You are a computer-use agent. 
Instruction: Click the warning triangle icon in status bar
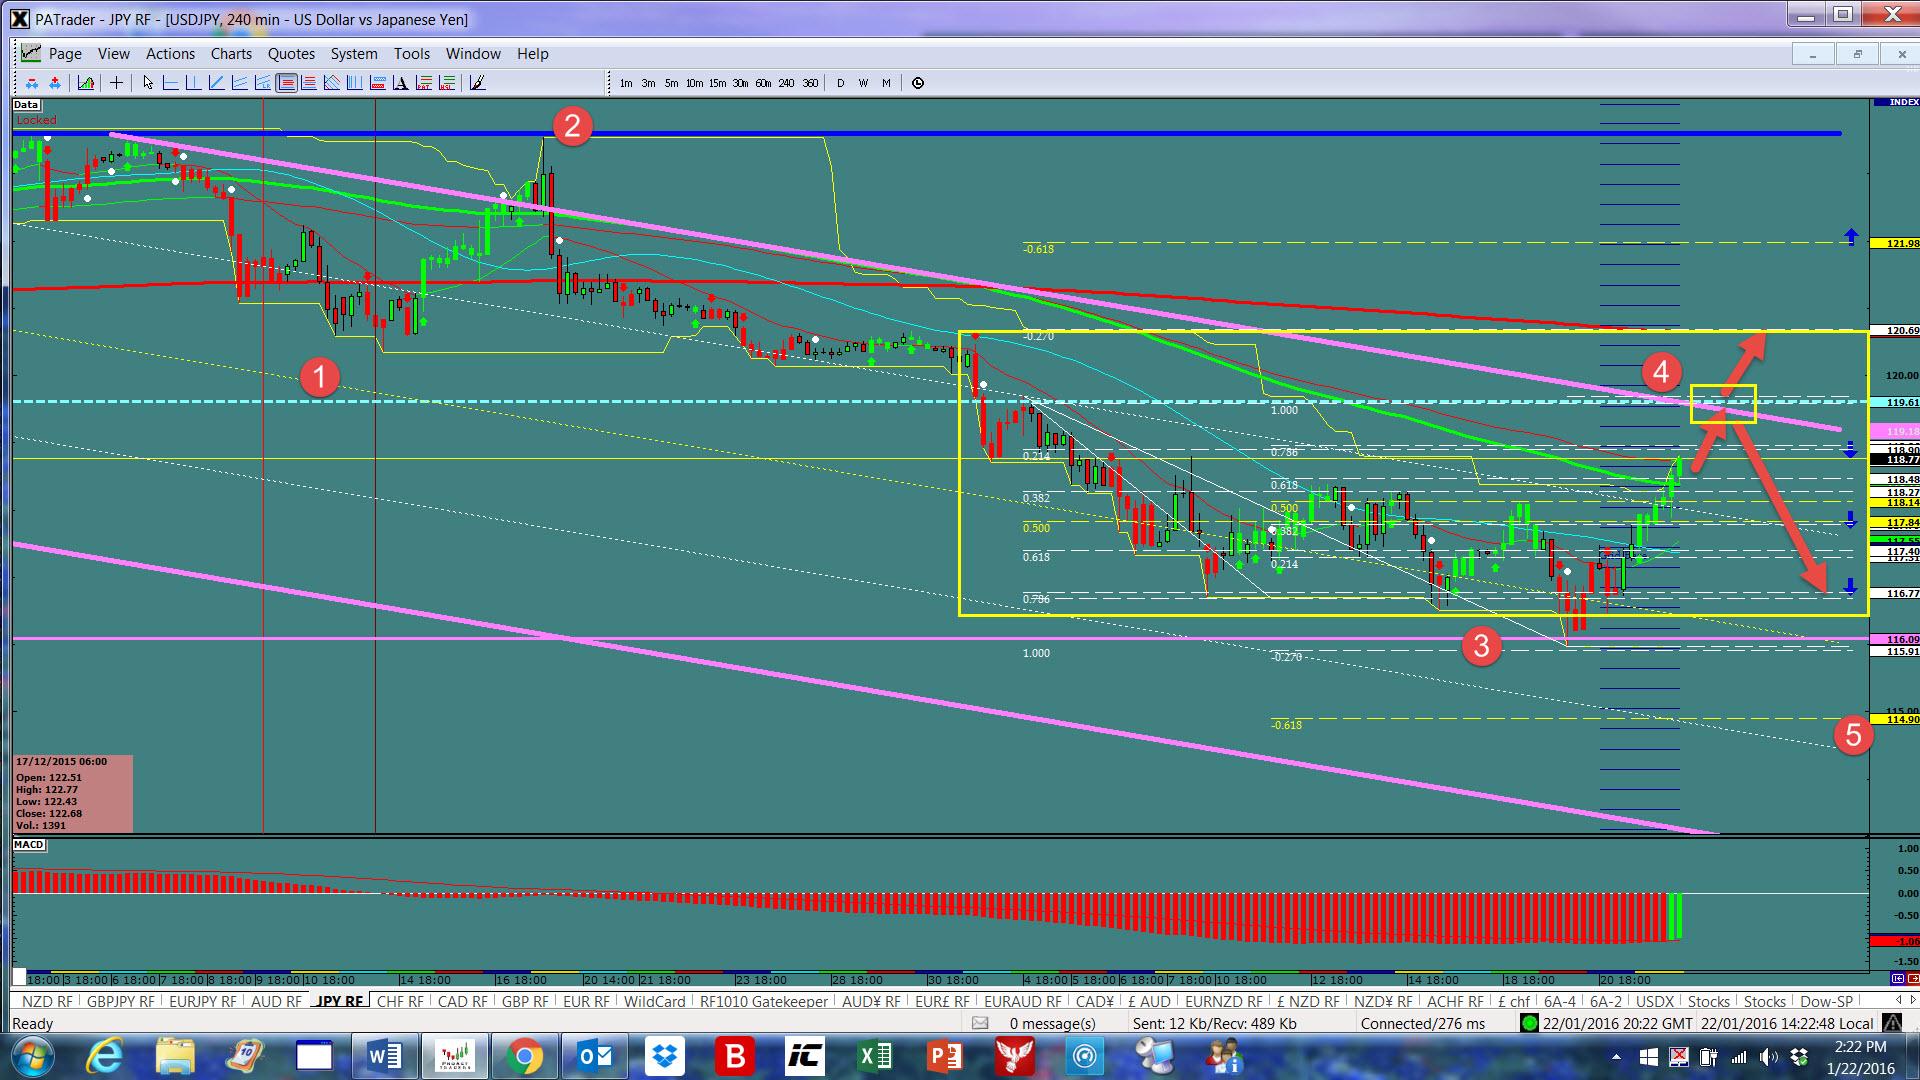[x=1891, y=1023]
